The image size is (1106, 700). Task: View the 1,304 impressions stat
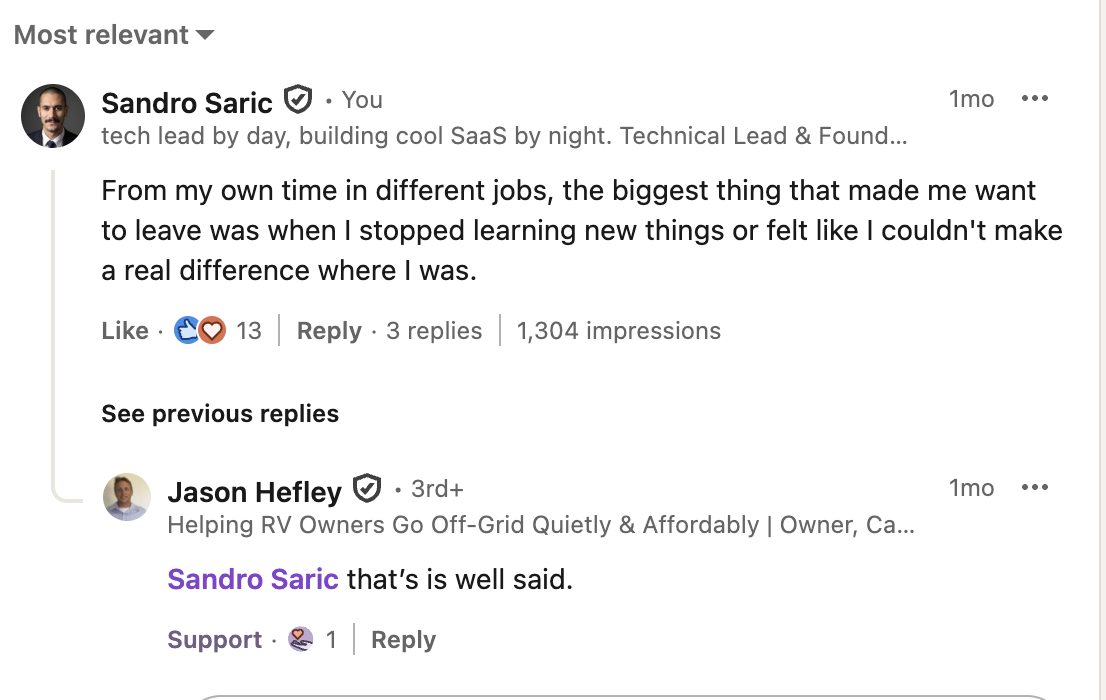pos(618,331)
